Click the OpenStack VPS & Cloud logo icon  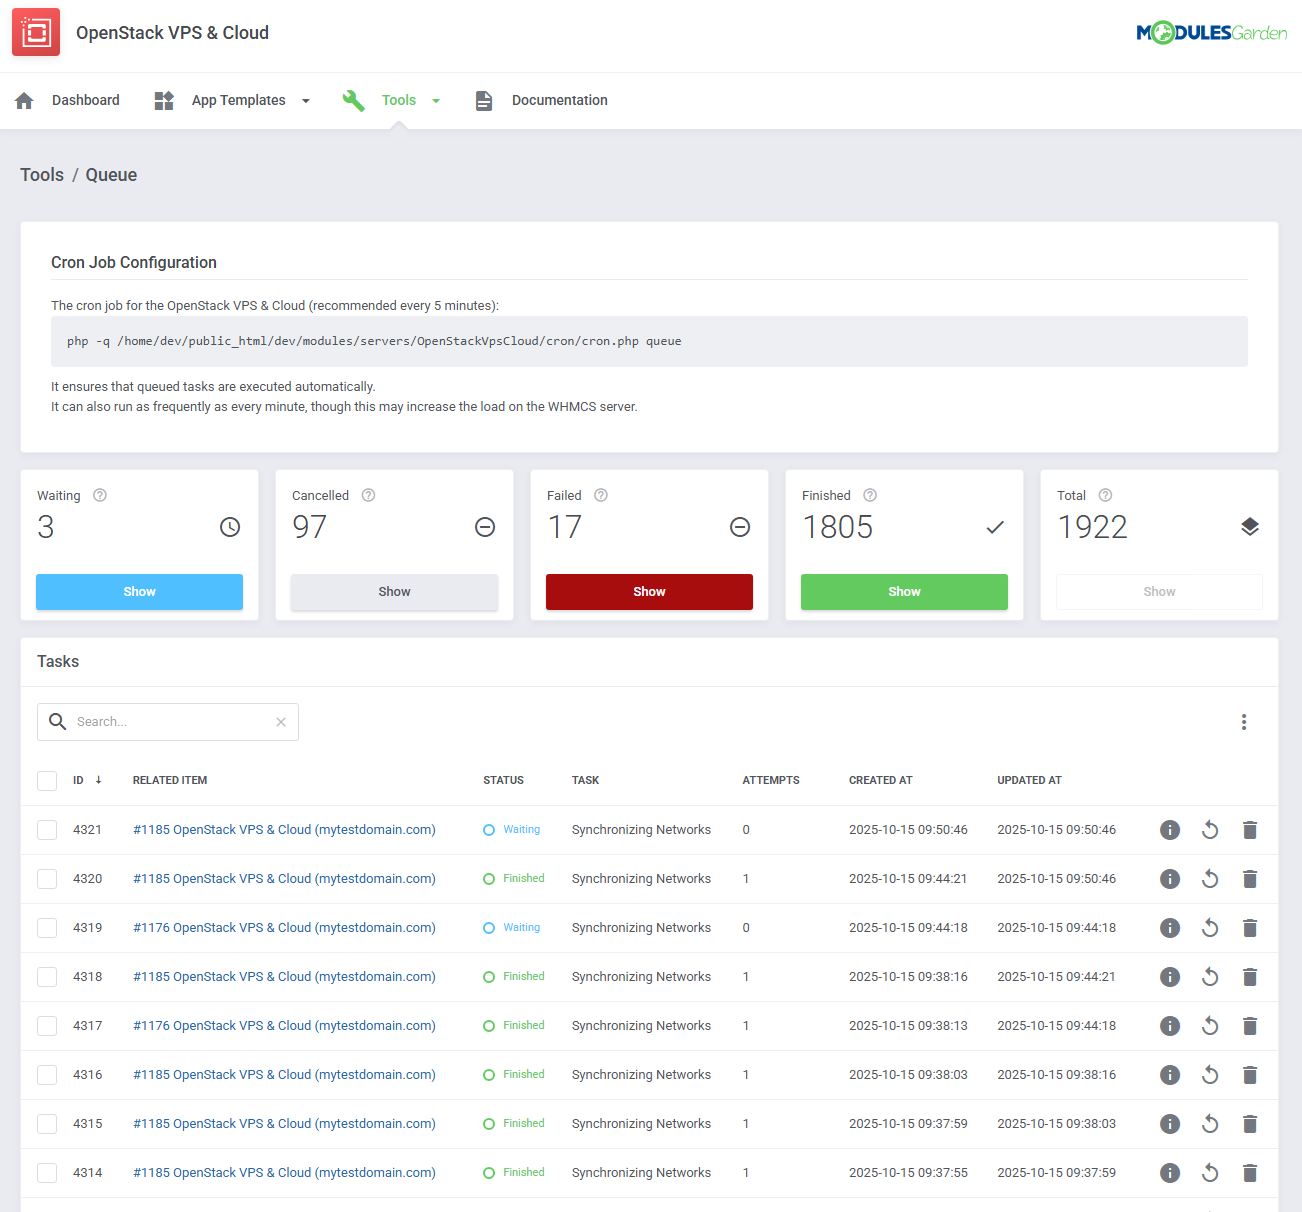pos(36,33)
